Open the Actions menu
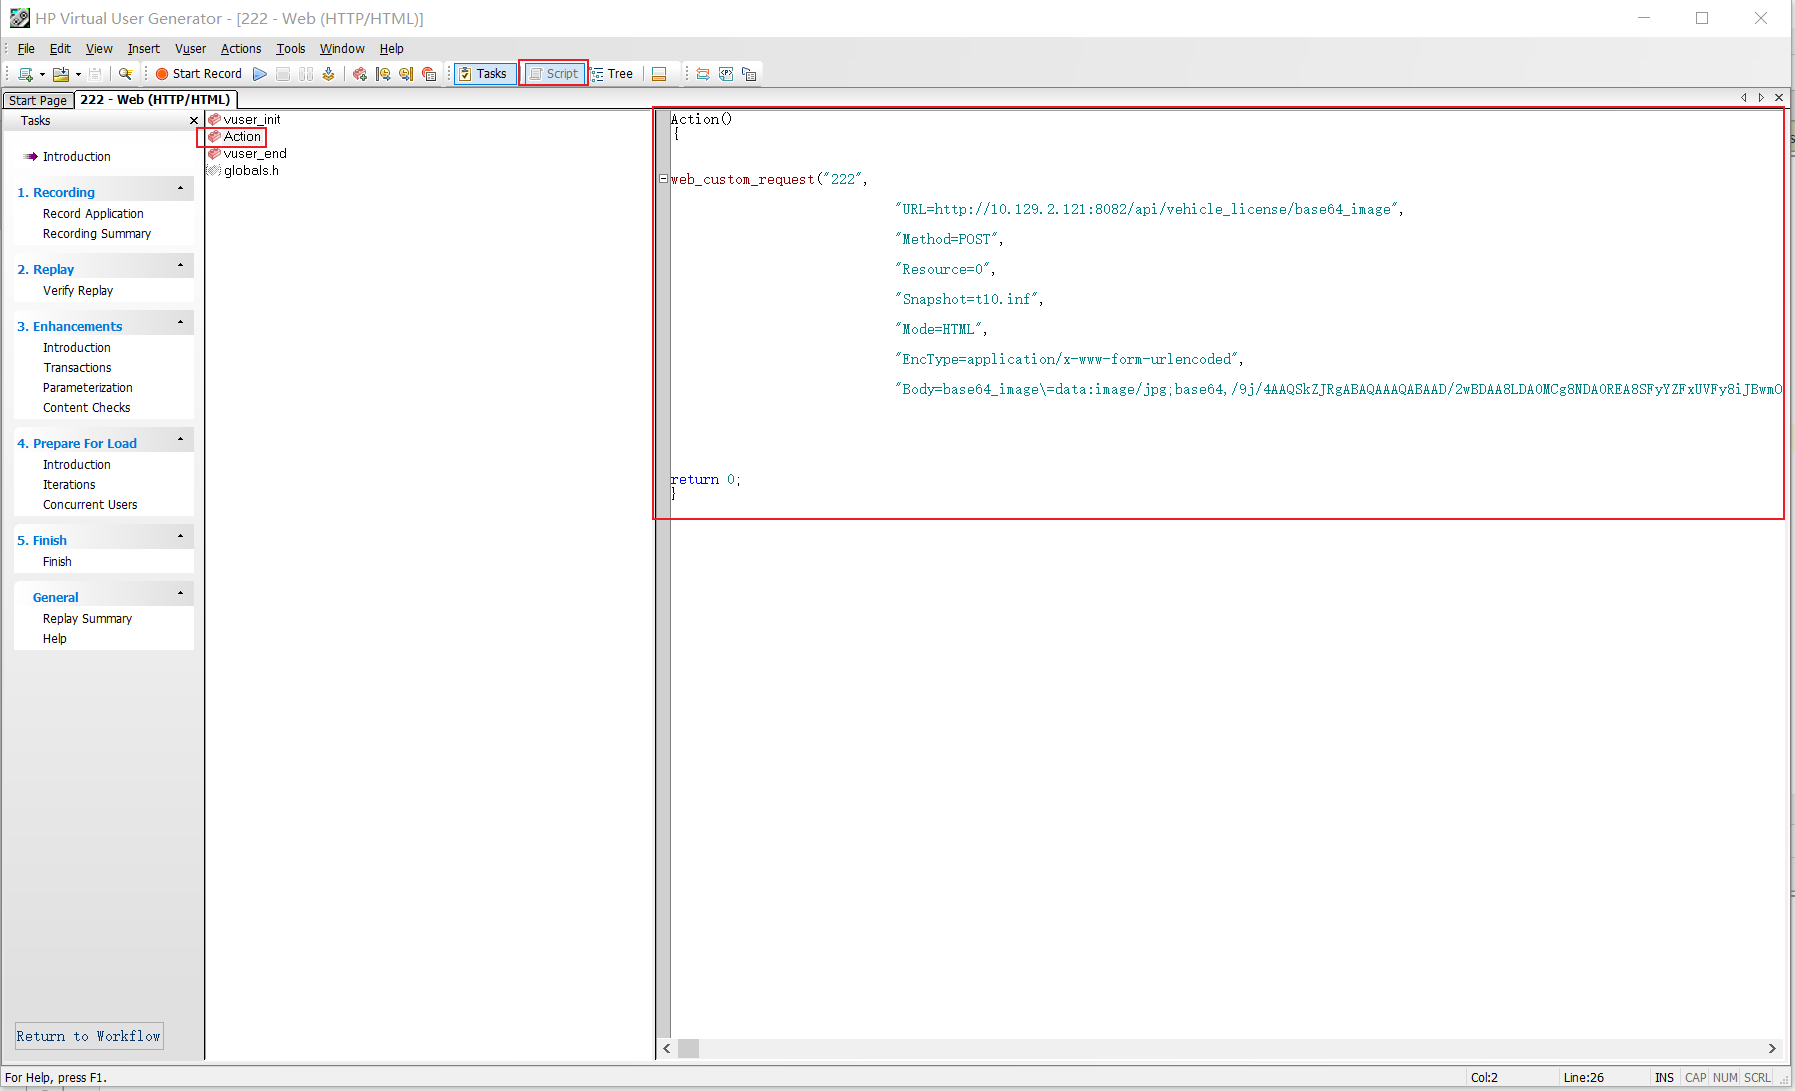This screenshot has height=1091, width=1795. point(241,49)
